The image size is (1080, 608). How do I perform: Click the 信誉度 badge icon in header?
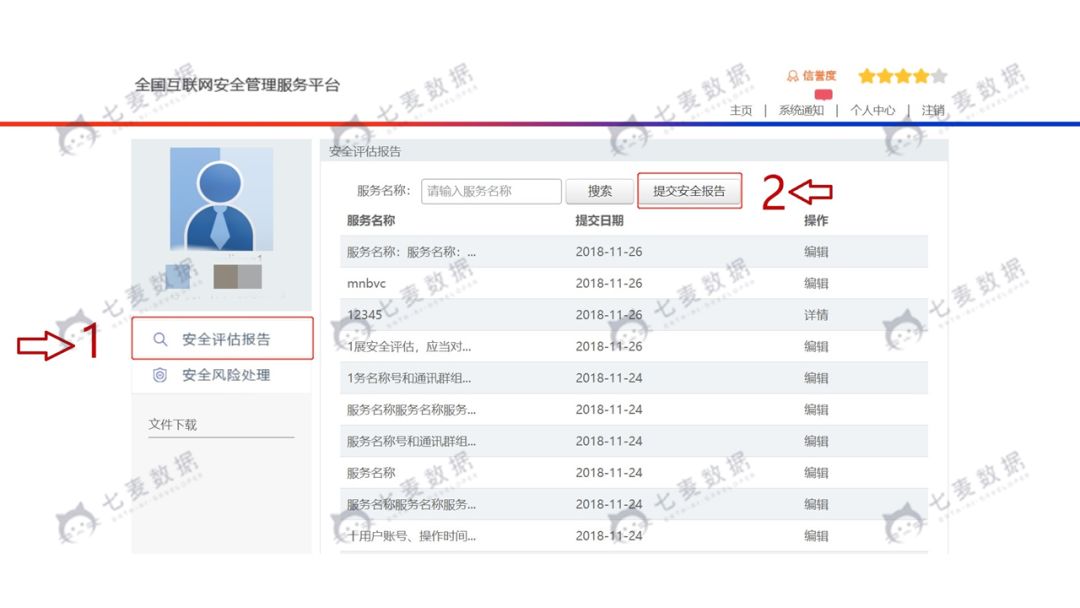(x=793, y=76)
